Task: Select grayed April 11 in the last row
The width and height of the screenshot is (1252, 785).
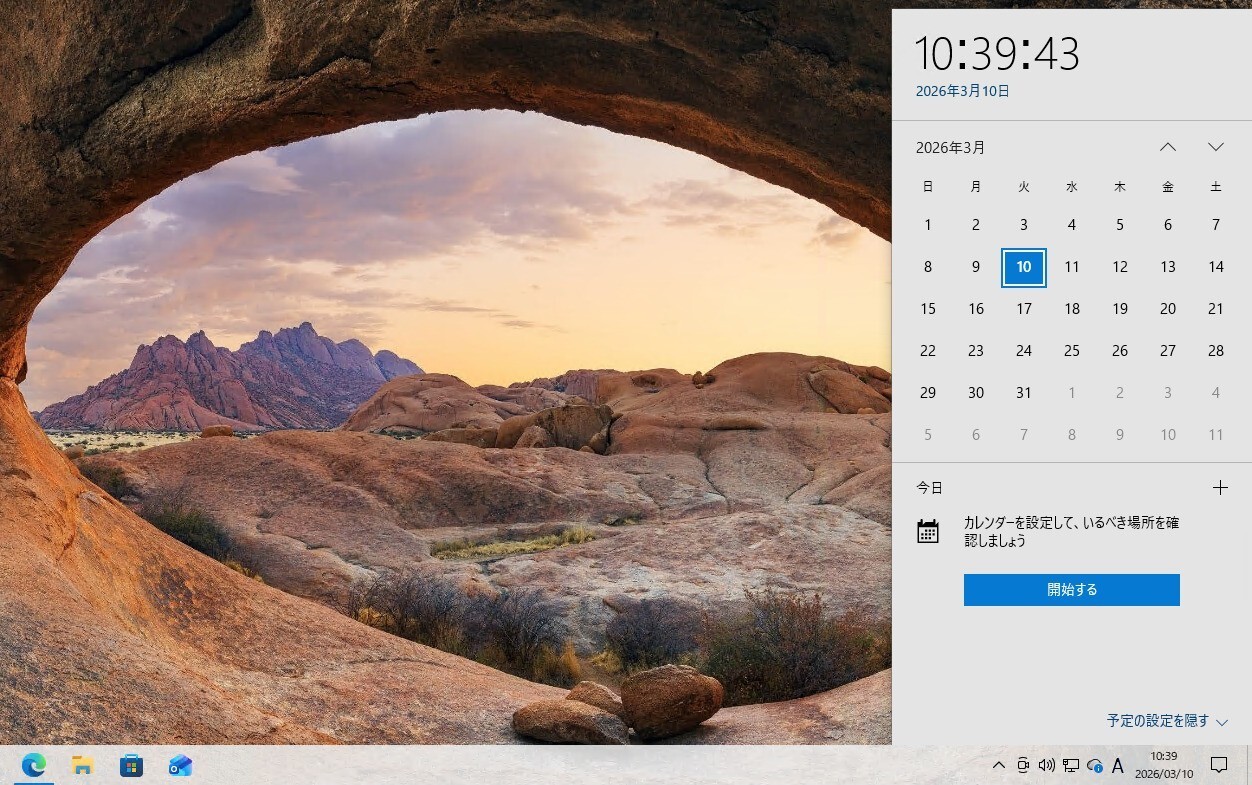Action: 1216,435
